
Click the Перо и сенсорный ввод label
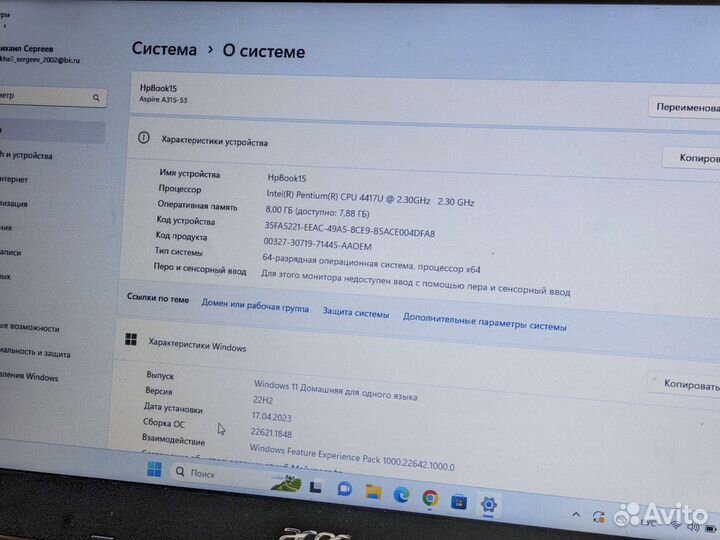point(200,269)
